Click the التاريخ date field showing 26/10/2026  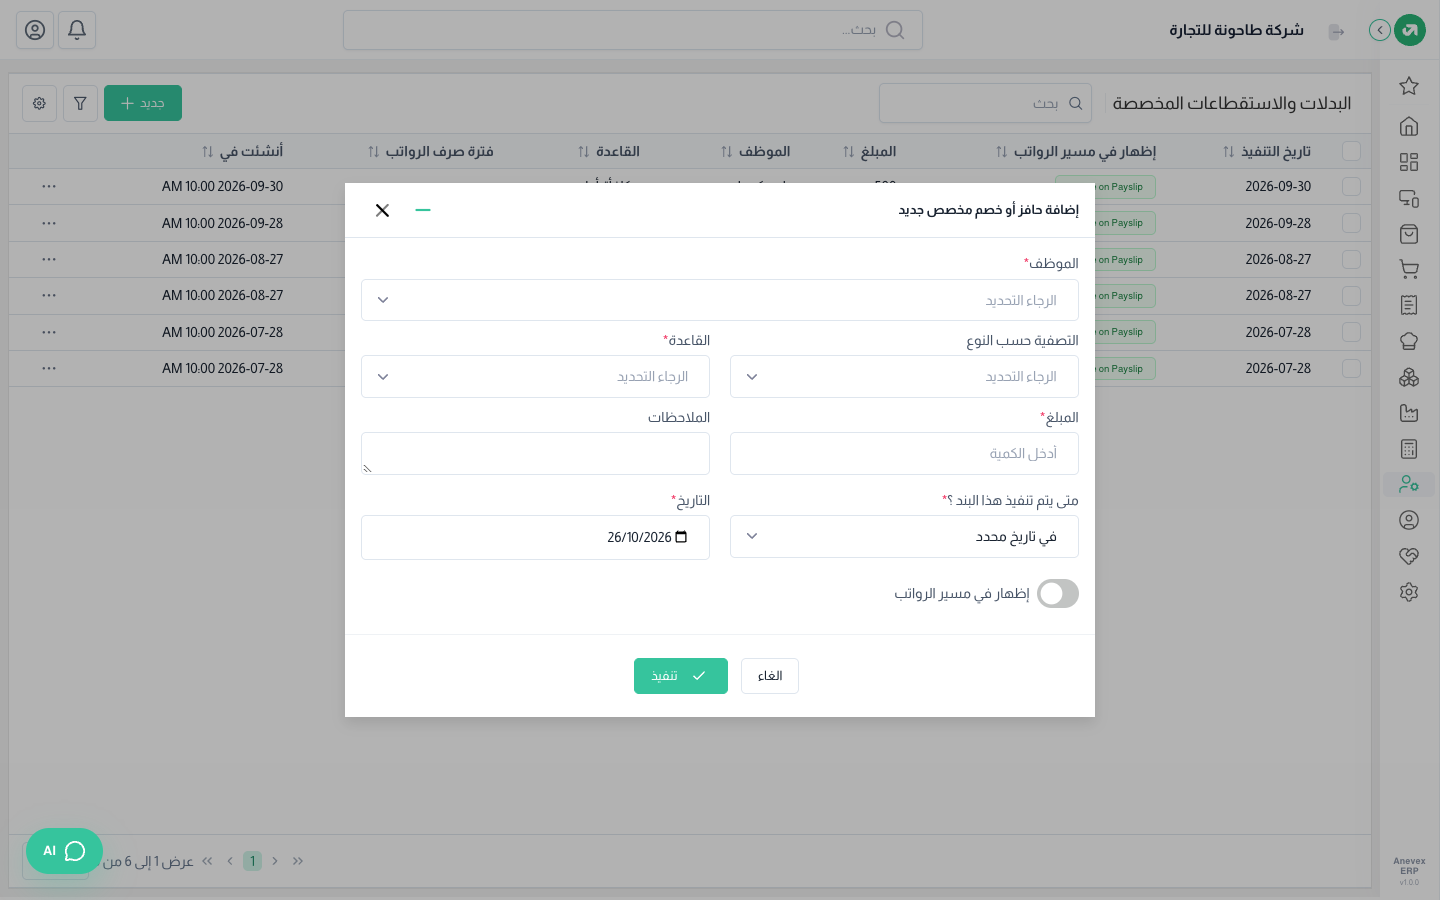click(535, 537)
